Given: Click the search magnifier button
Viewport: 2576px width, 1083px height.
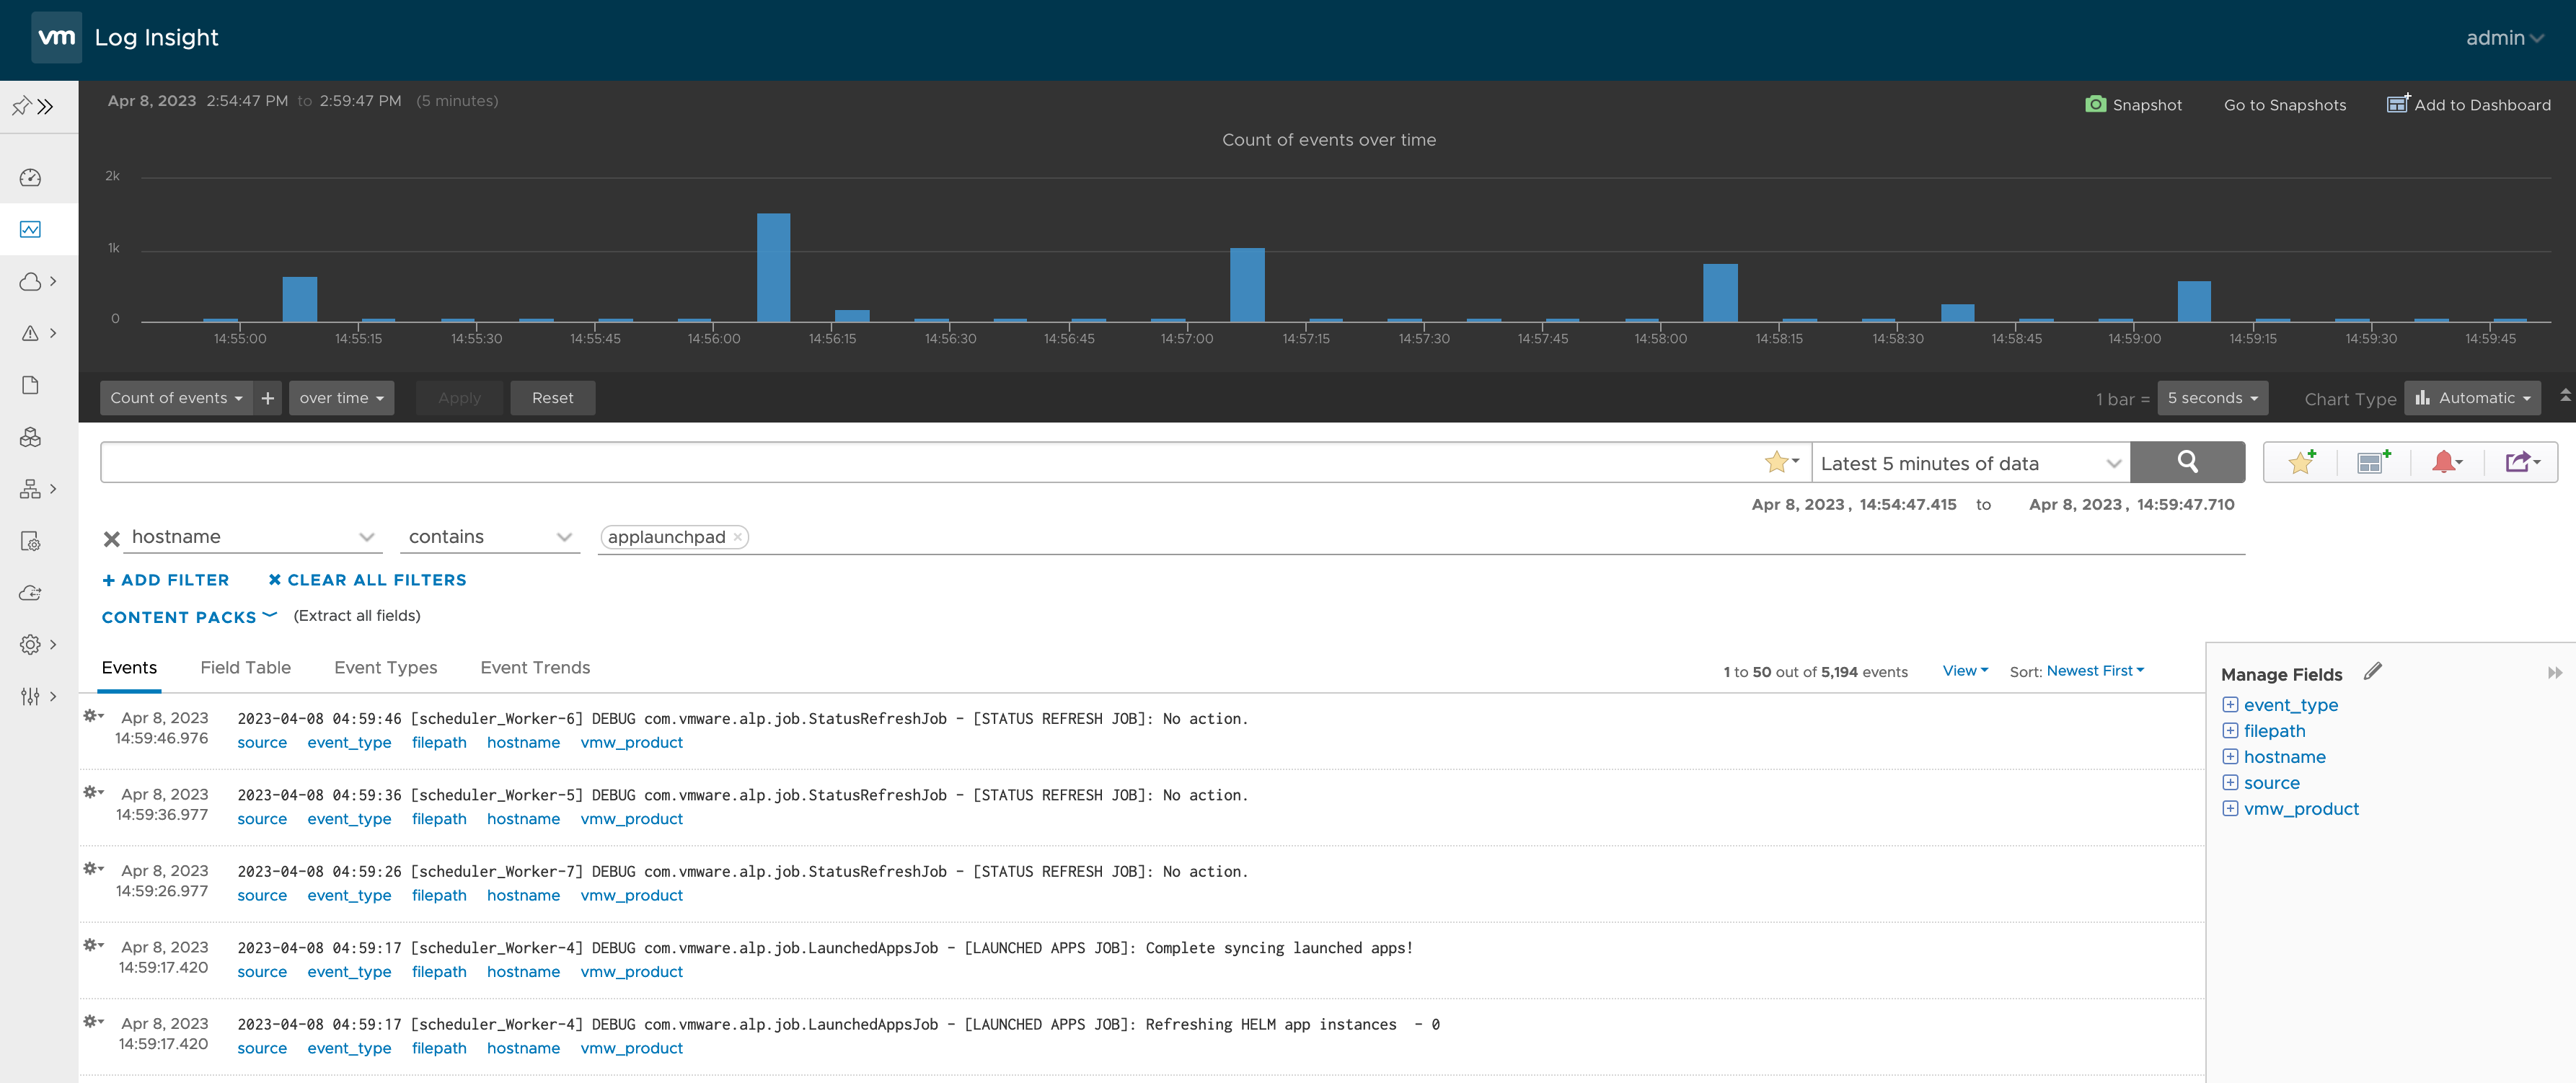Looking at the screenshot, I should [x=2187, y=463].
